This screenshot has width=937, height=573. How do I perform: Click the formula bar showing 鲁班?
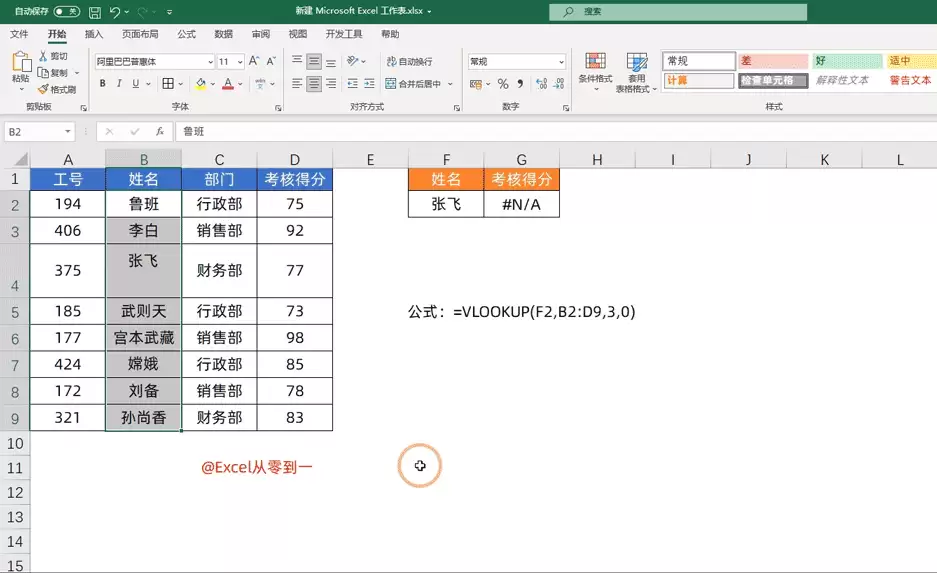(556, 131)
